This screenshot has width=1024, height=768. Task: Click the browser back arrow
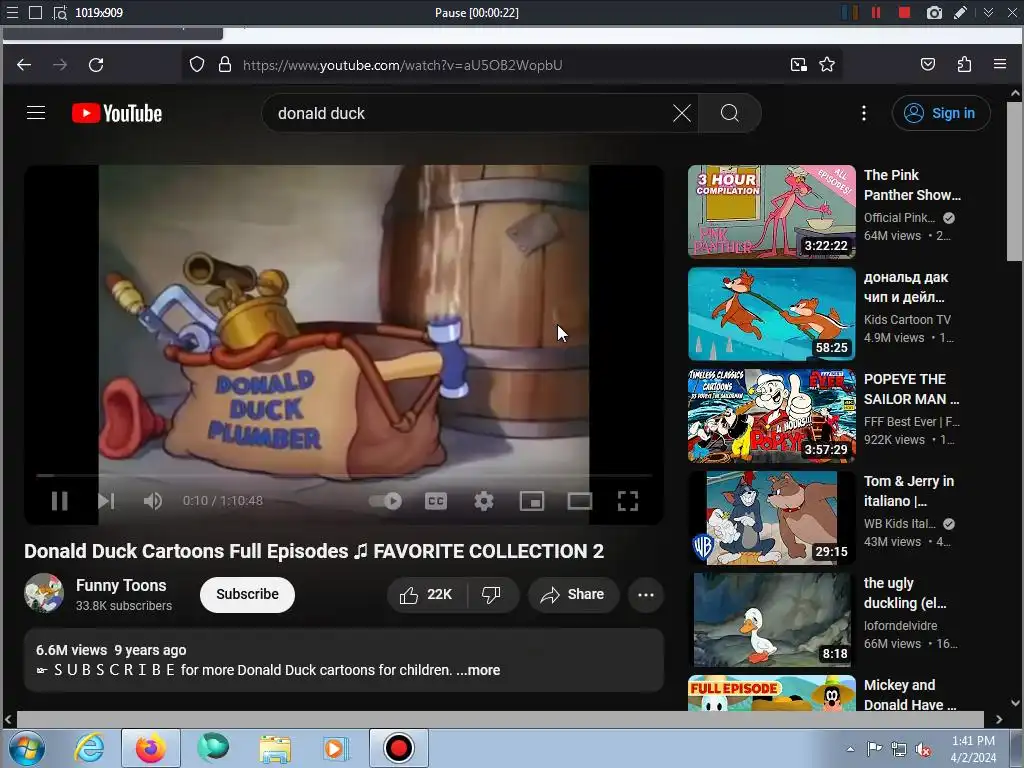pos(24,65)
